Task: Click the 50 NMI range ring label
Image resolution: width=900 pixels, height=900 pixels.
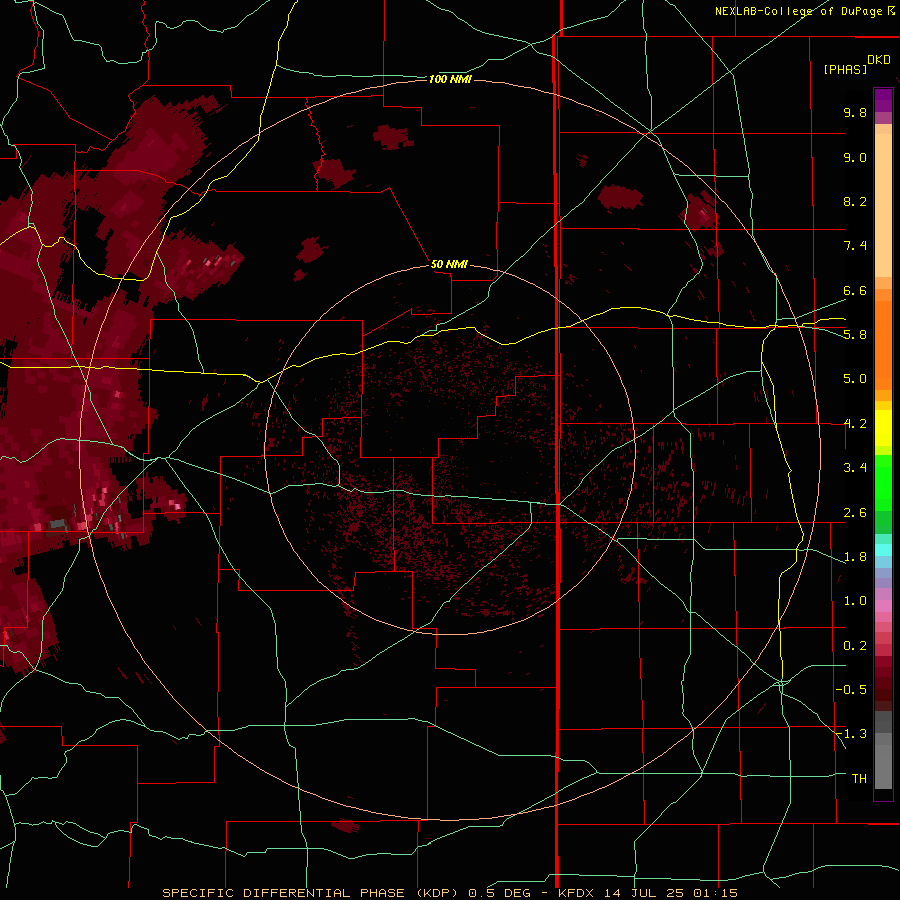Action: pyautogui.click(x=449, y=264)
